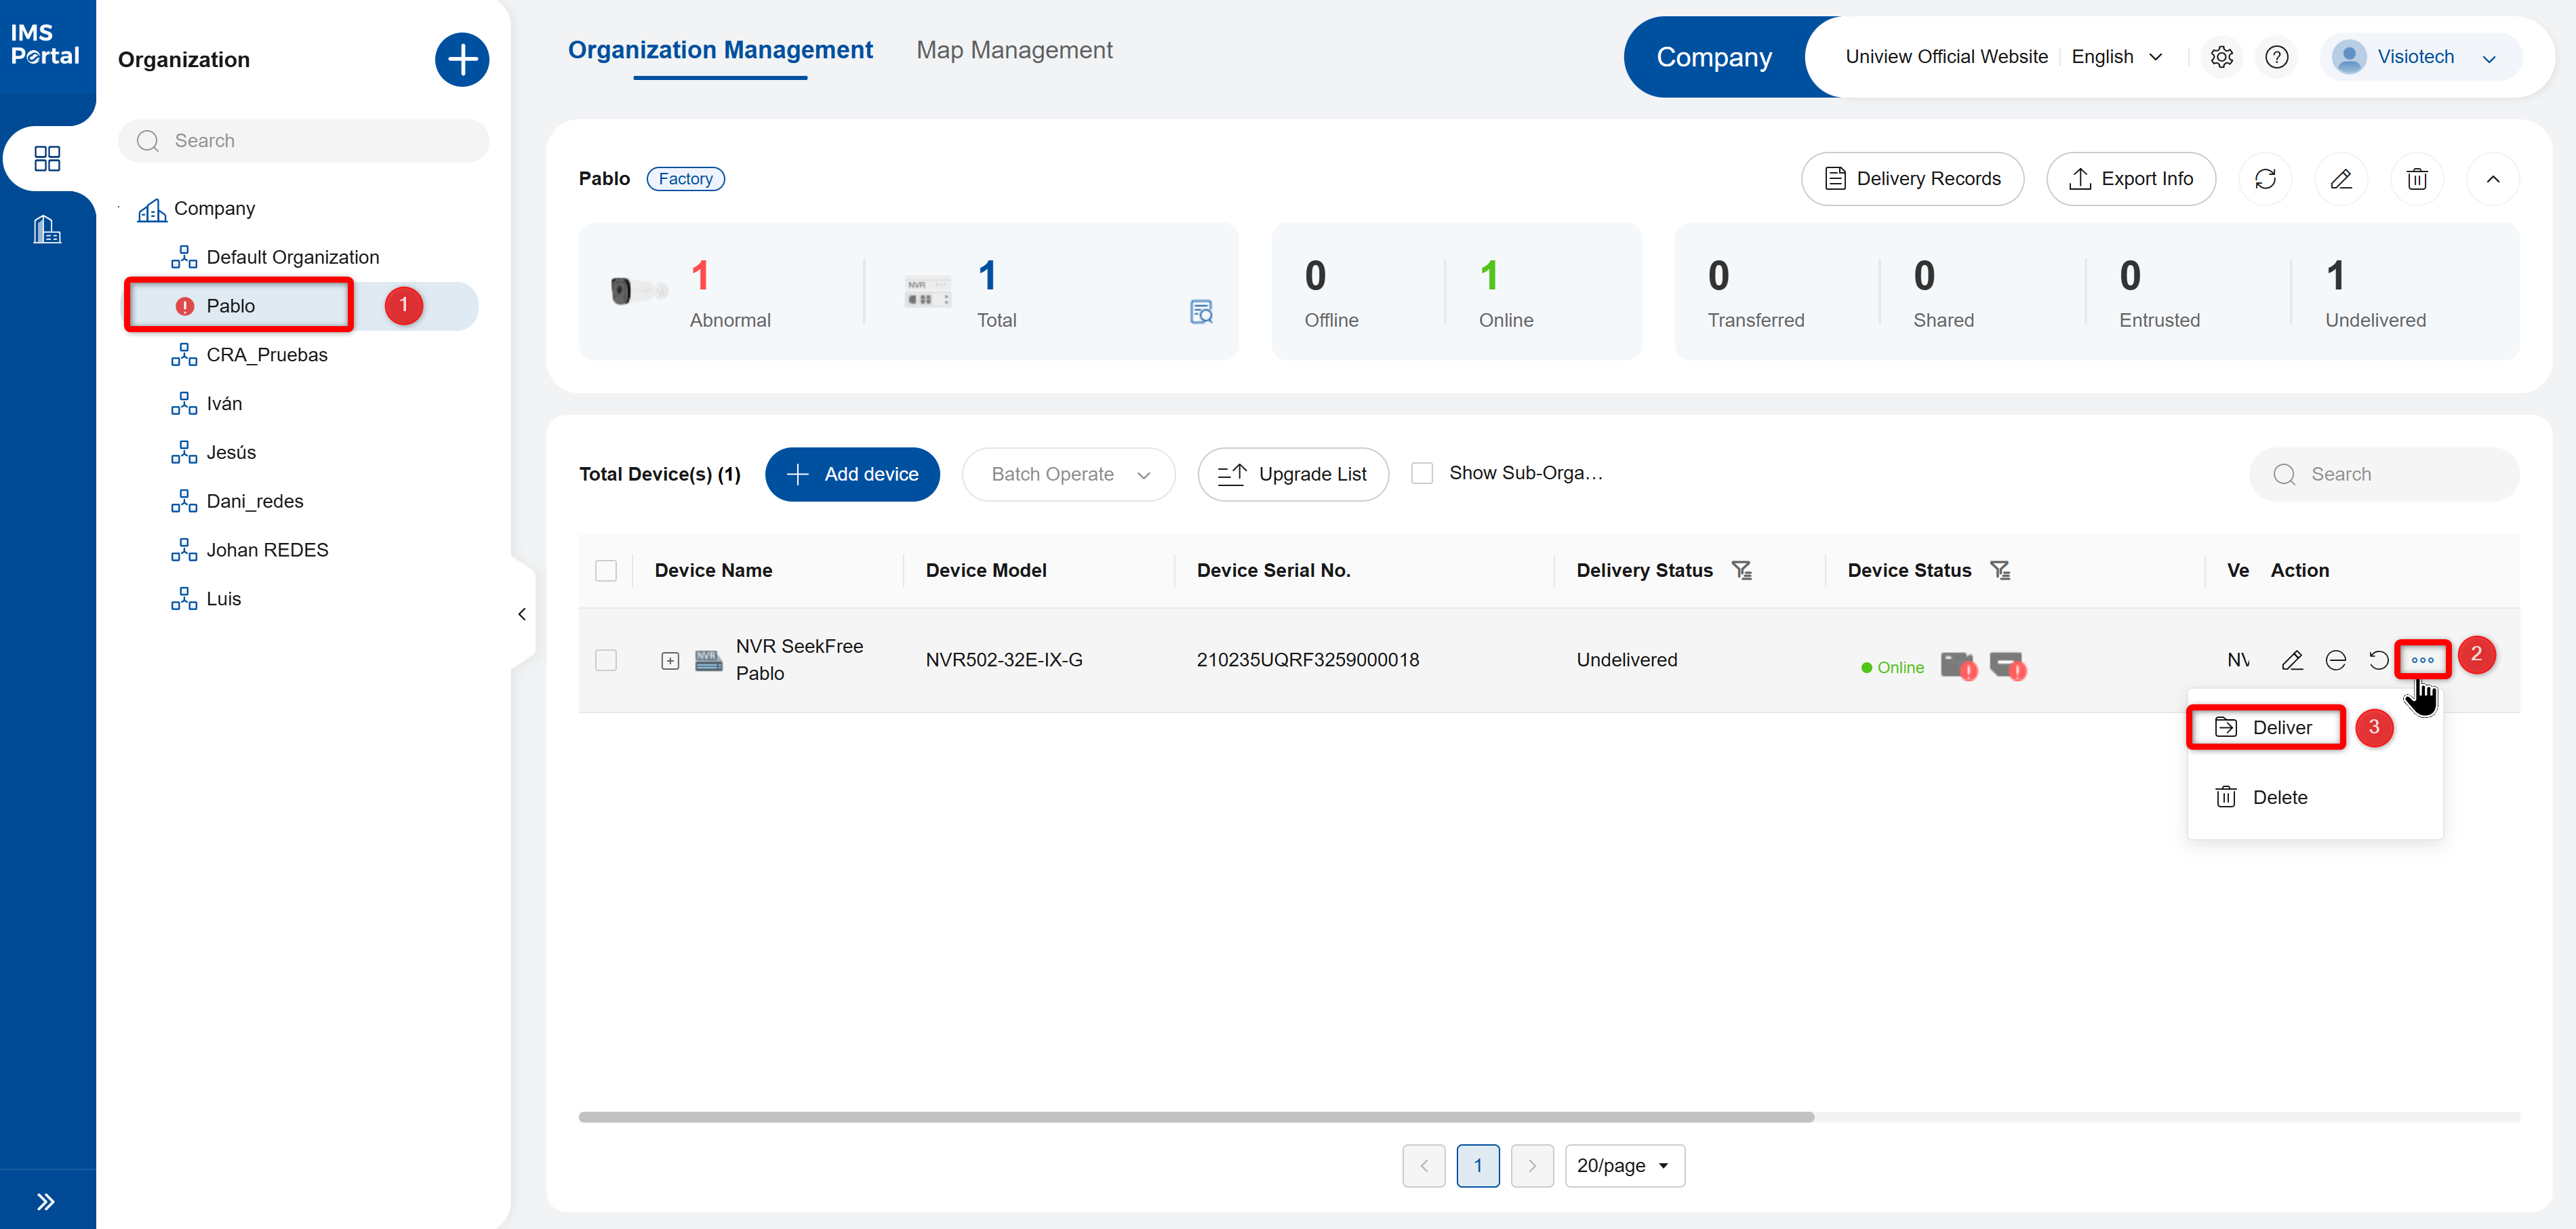The width and height of the screenshot is (2576, 1229).
Task: Open the English language dropdown
Action: point(2117,57)
